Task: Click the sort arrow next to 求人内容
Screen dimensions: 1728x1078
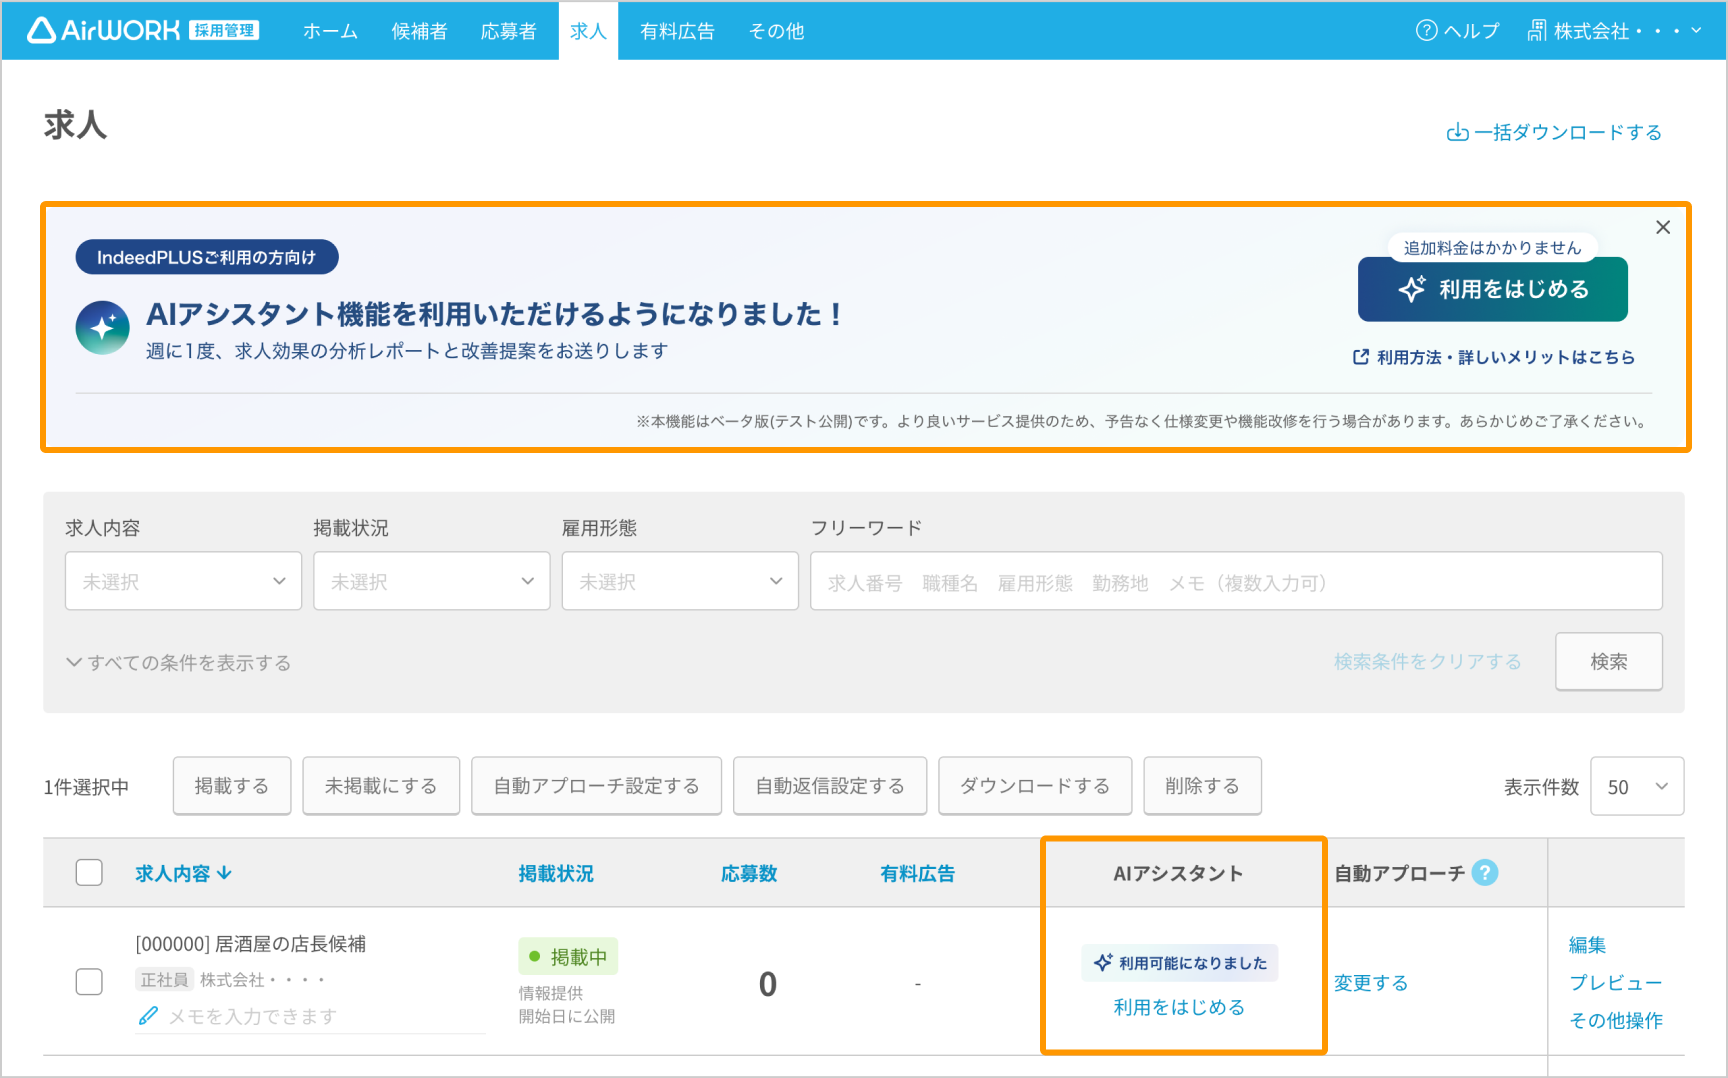Action: pyautogui.click(x=225, y=873)
